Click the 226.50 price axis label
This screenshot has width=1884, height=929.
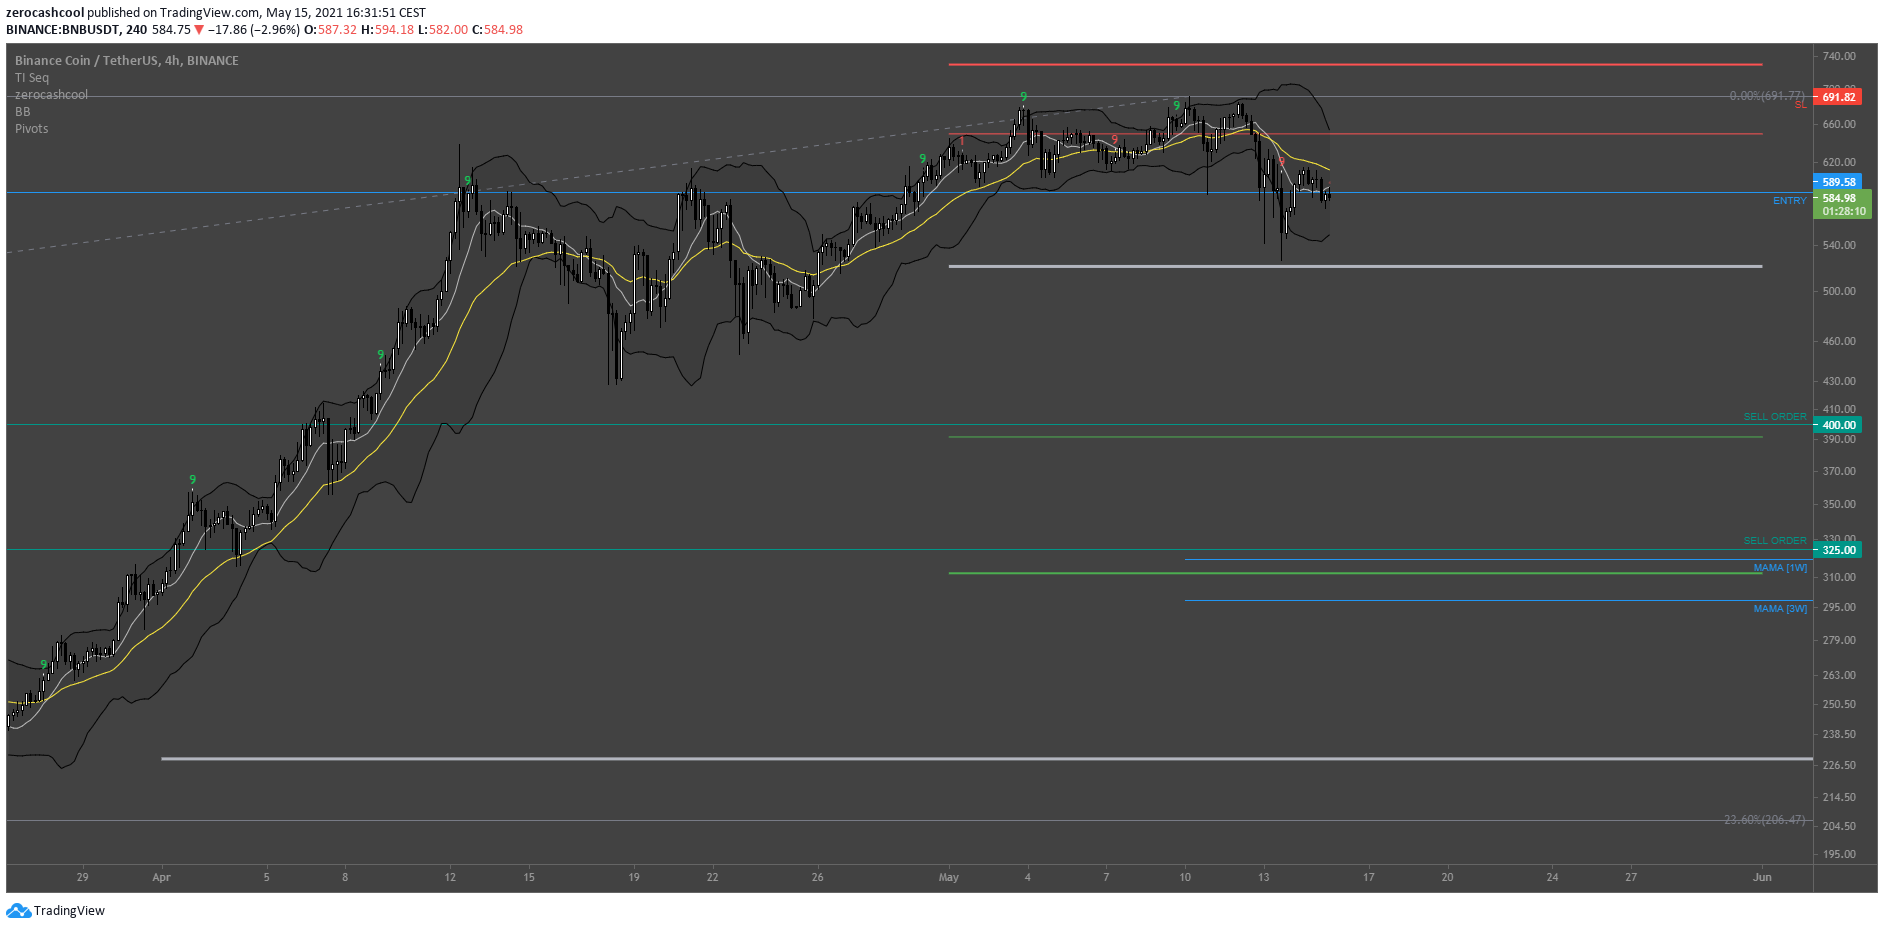click(x=1839, y=765)
